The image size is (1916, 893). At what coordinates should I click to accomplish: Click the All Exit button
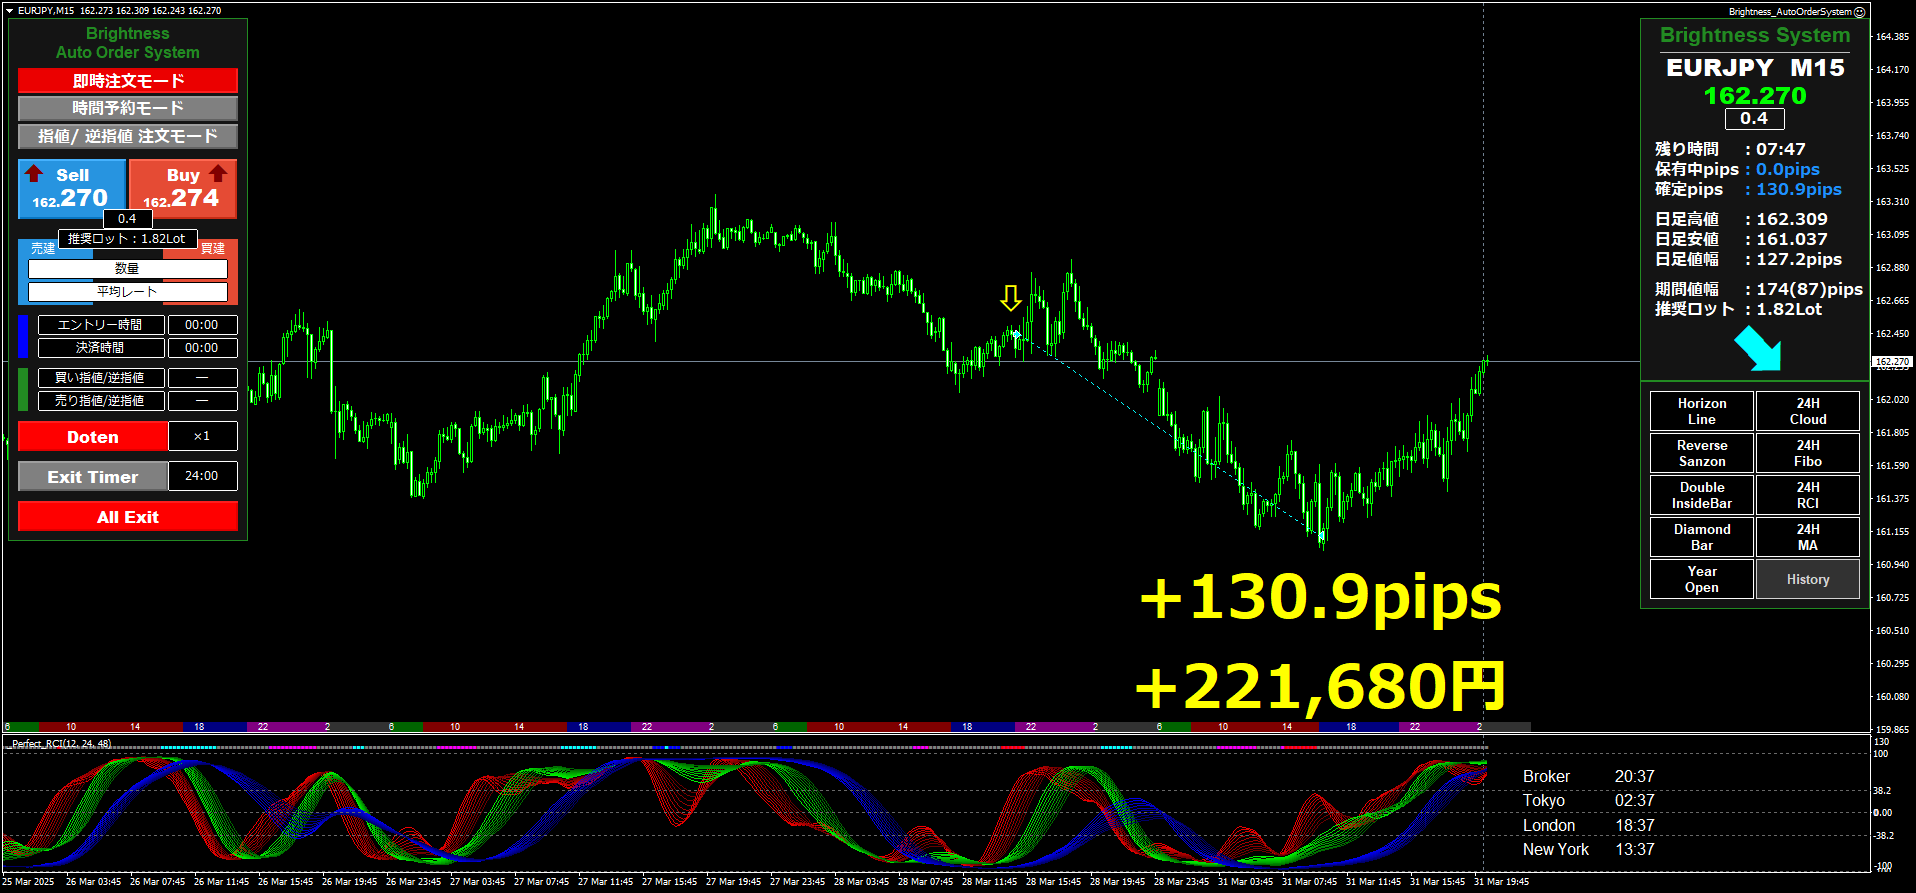(x=128, y=517)
